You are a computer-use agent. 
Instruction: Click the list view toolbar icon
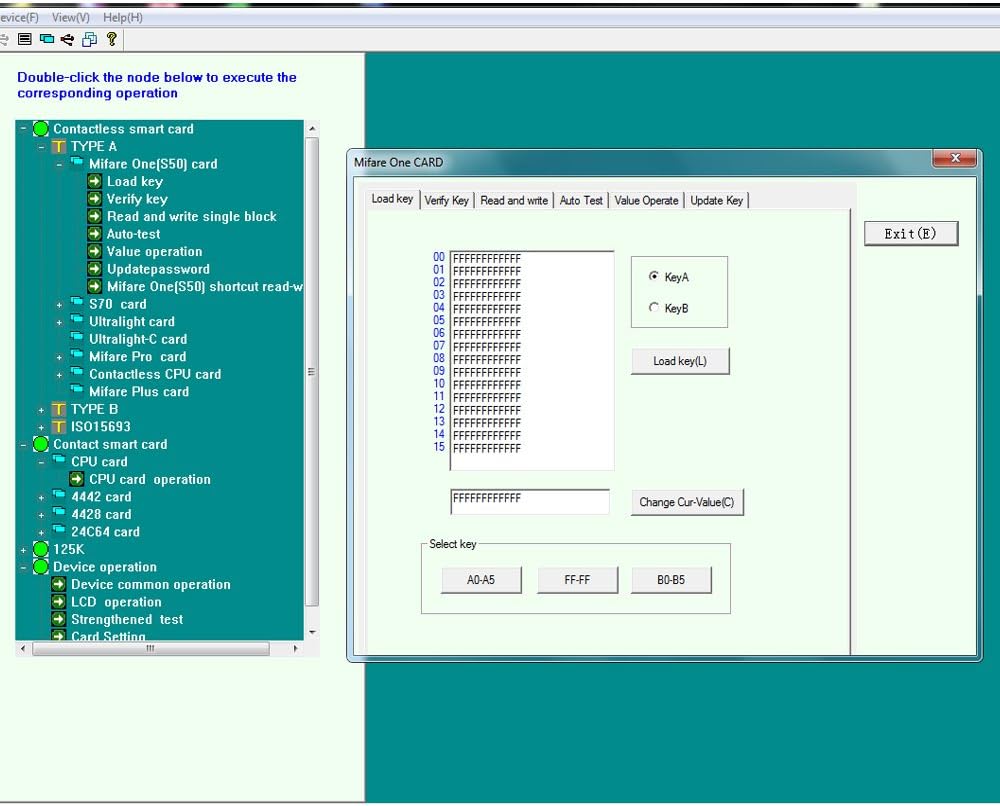(x=24, y=40)
